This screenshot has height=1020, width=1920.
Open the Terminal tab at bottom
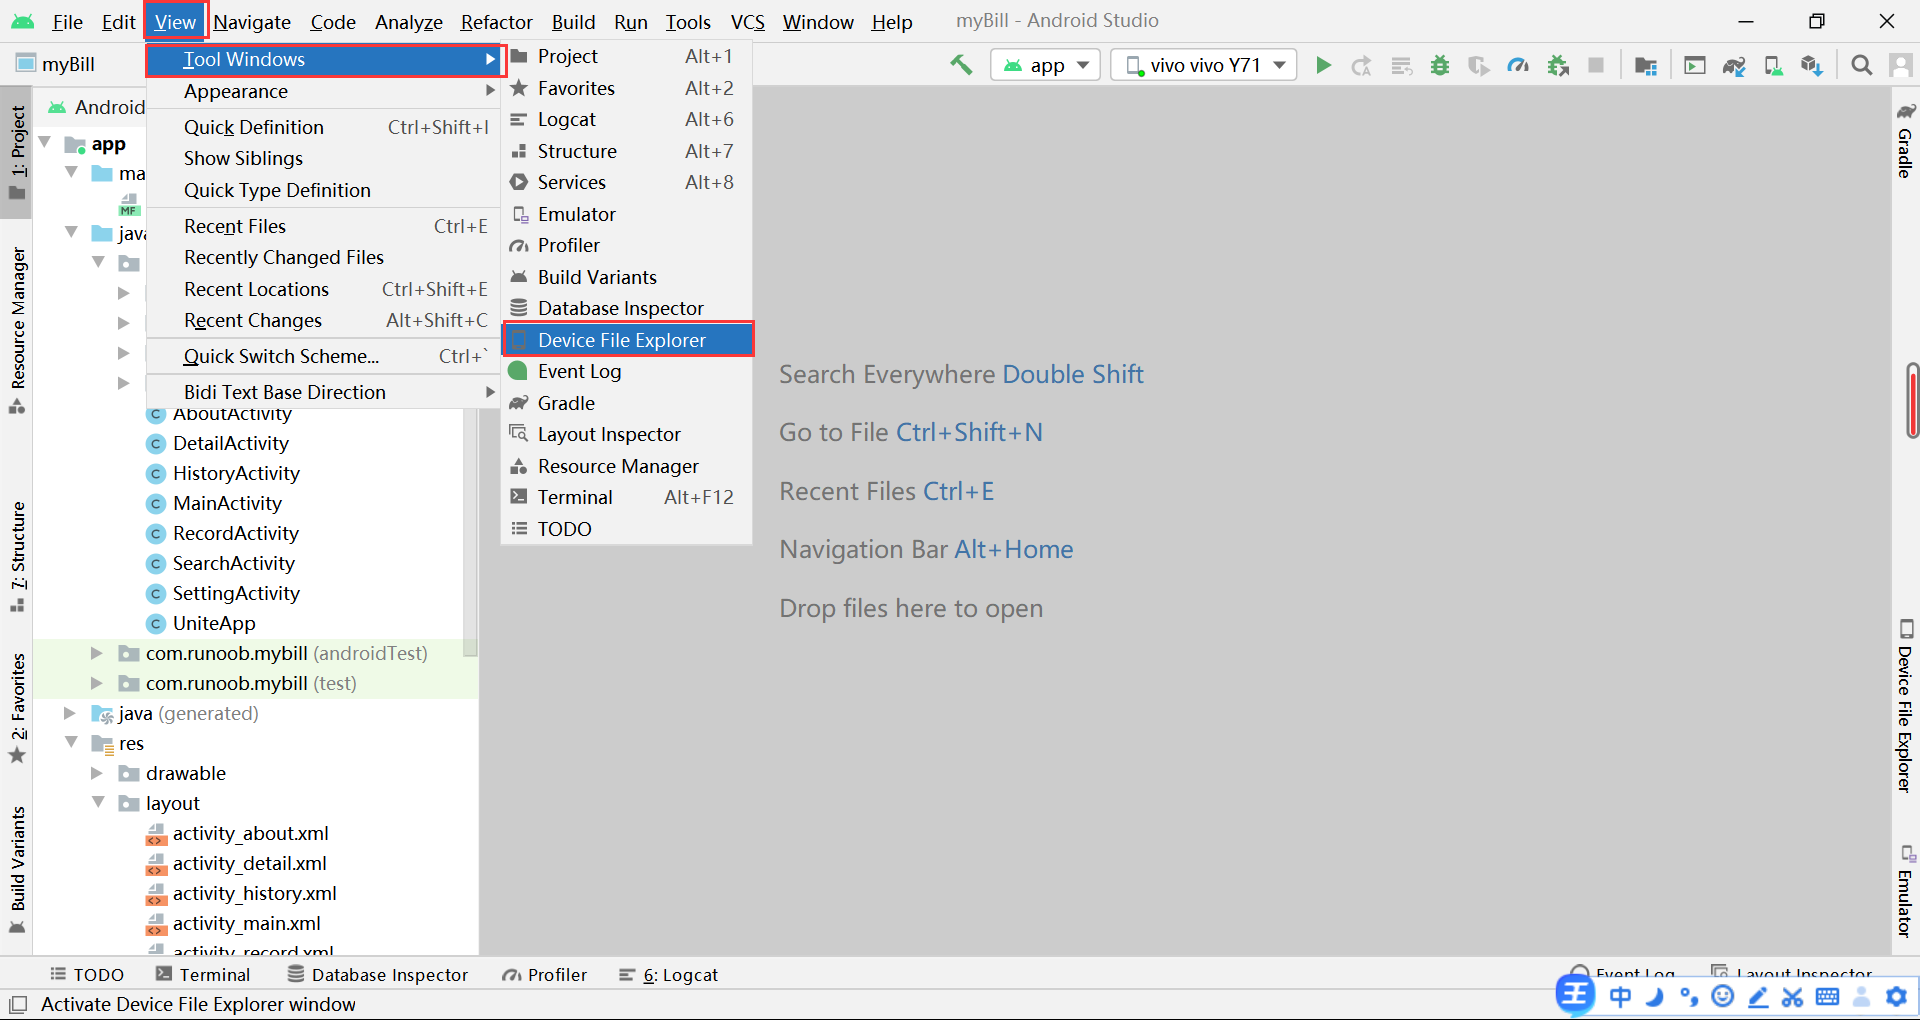click(204, 975)
